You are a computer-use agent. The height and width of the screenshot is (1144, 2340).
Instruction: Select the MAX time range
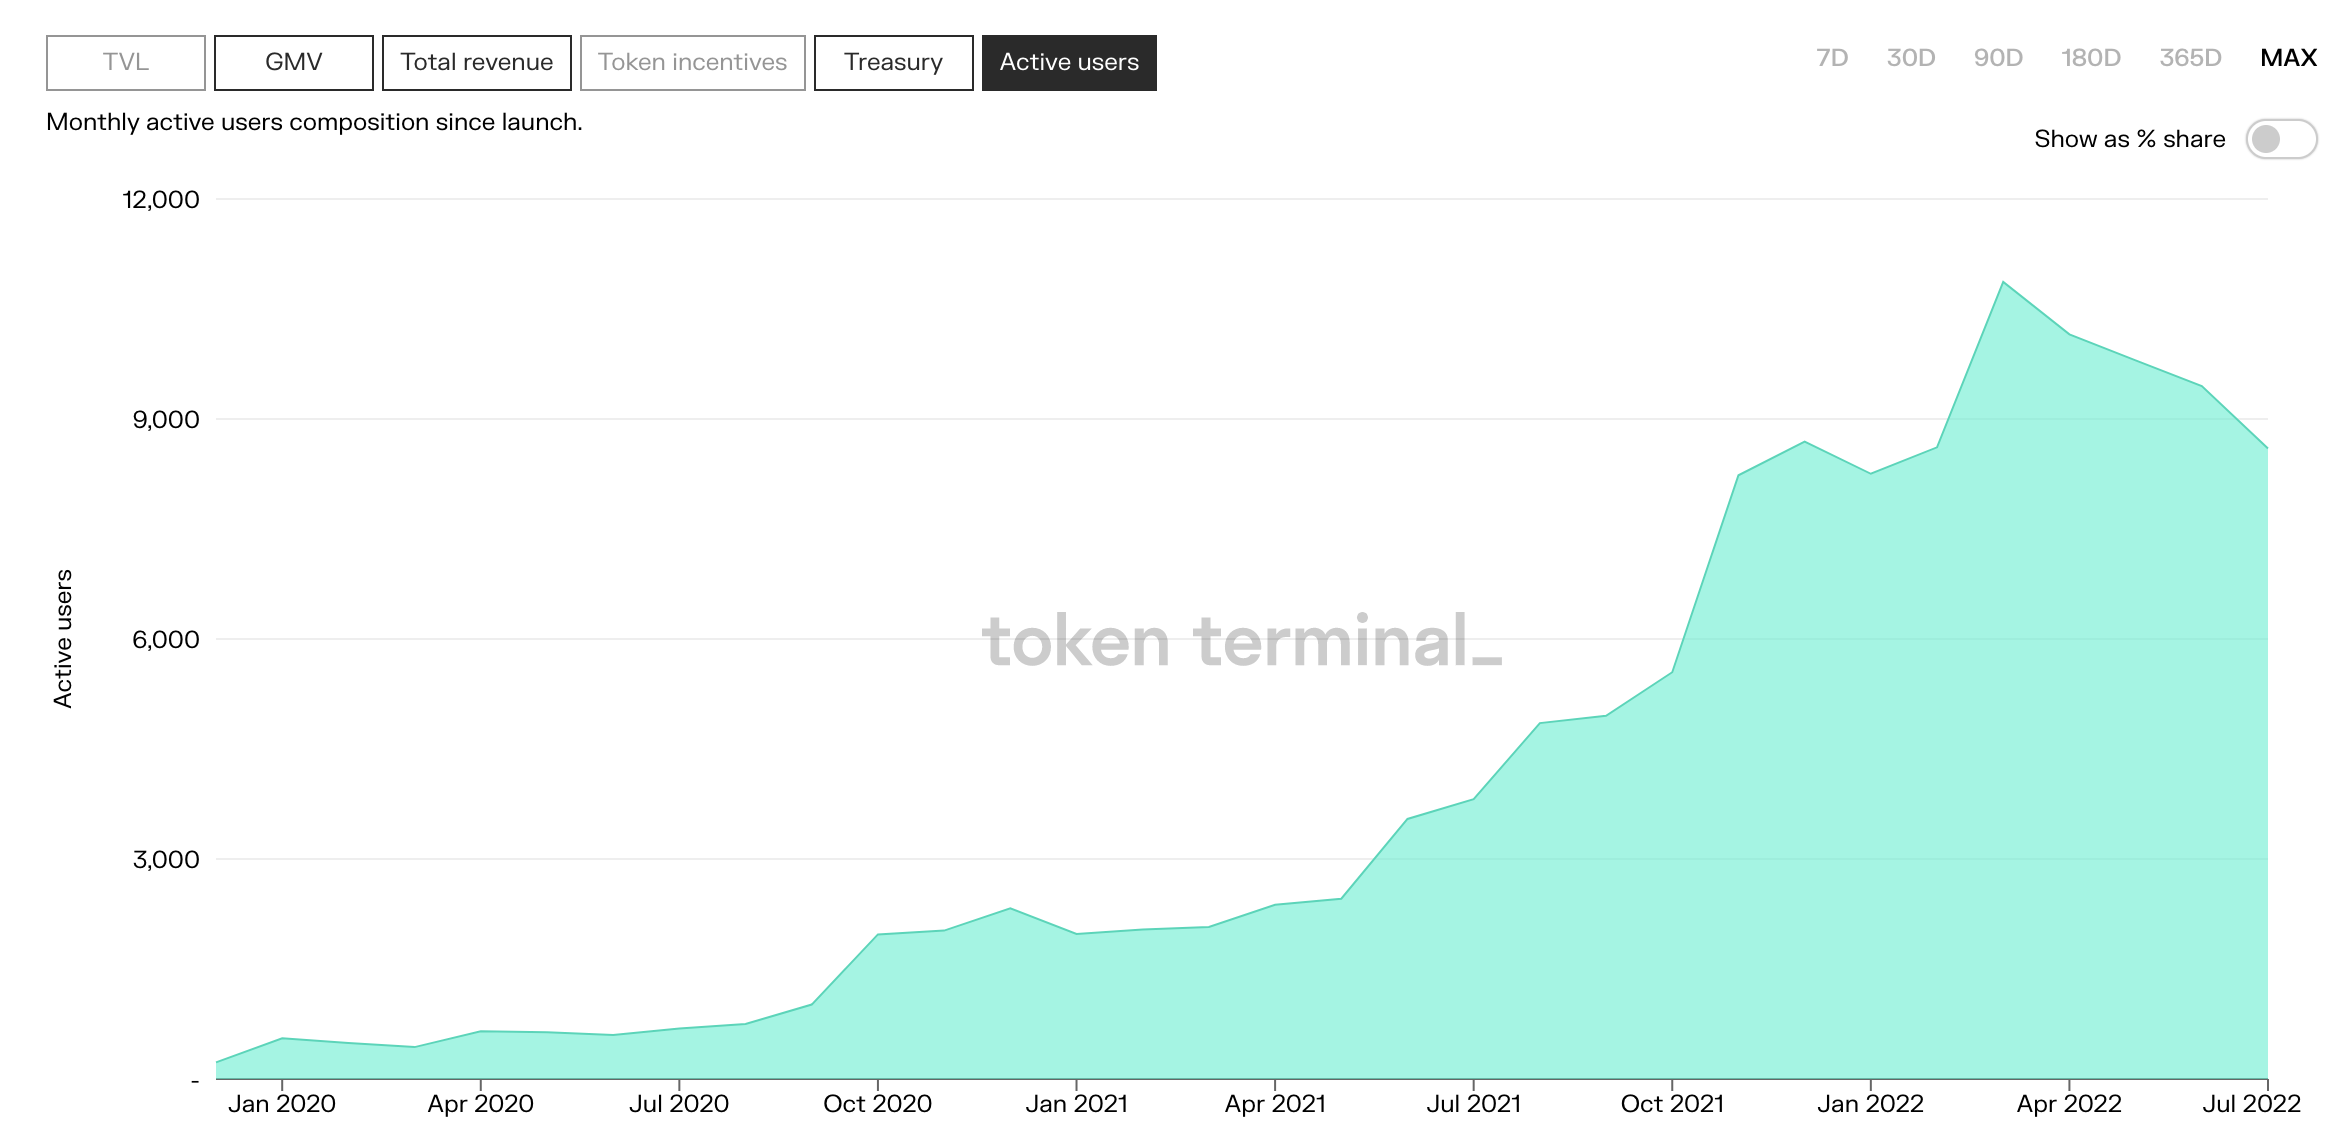[2288, 58]
